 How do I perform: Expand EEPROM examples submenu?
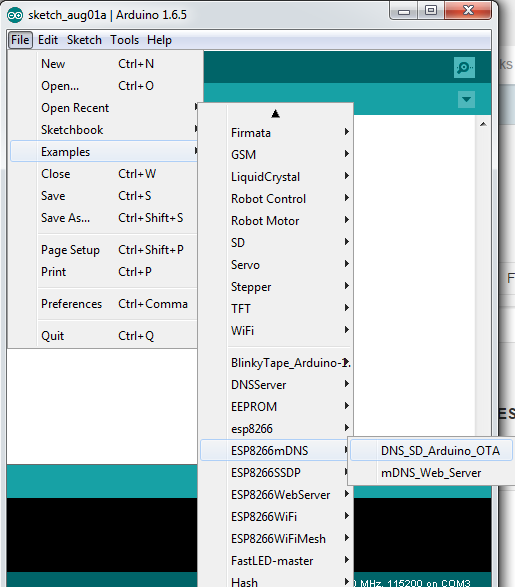[276, 407]
